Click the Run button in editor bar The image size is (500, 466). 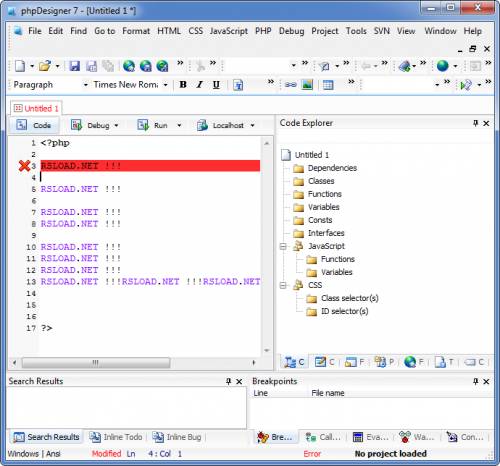tap(152, 126)
